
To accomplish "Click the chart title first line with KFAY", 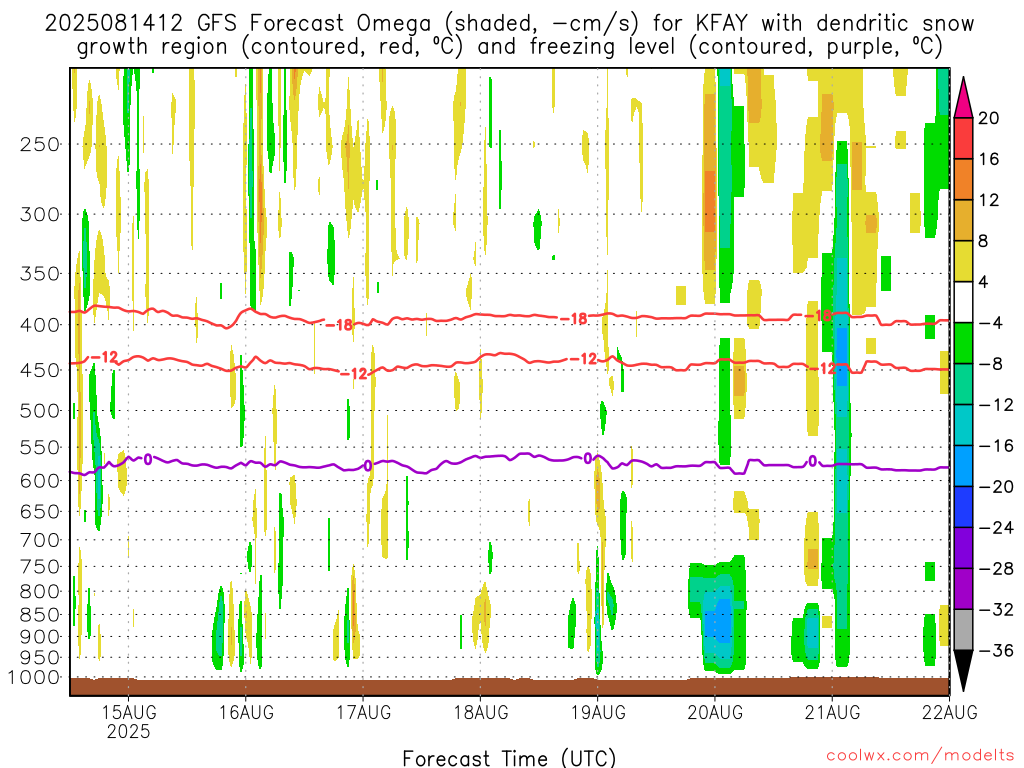I will (509, 24).
